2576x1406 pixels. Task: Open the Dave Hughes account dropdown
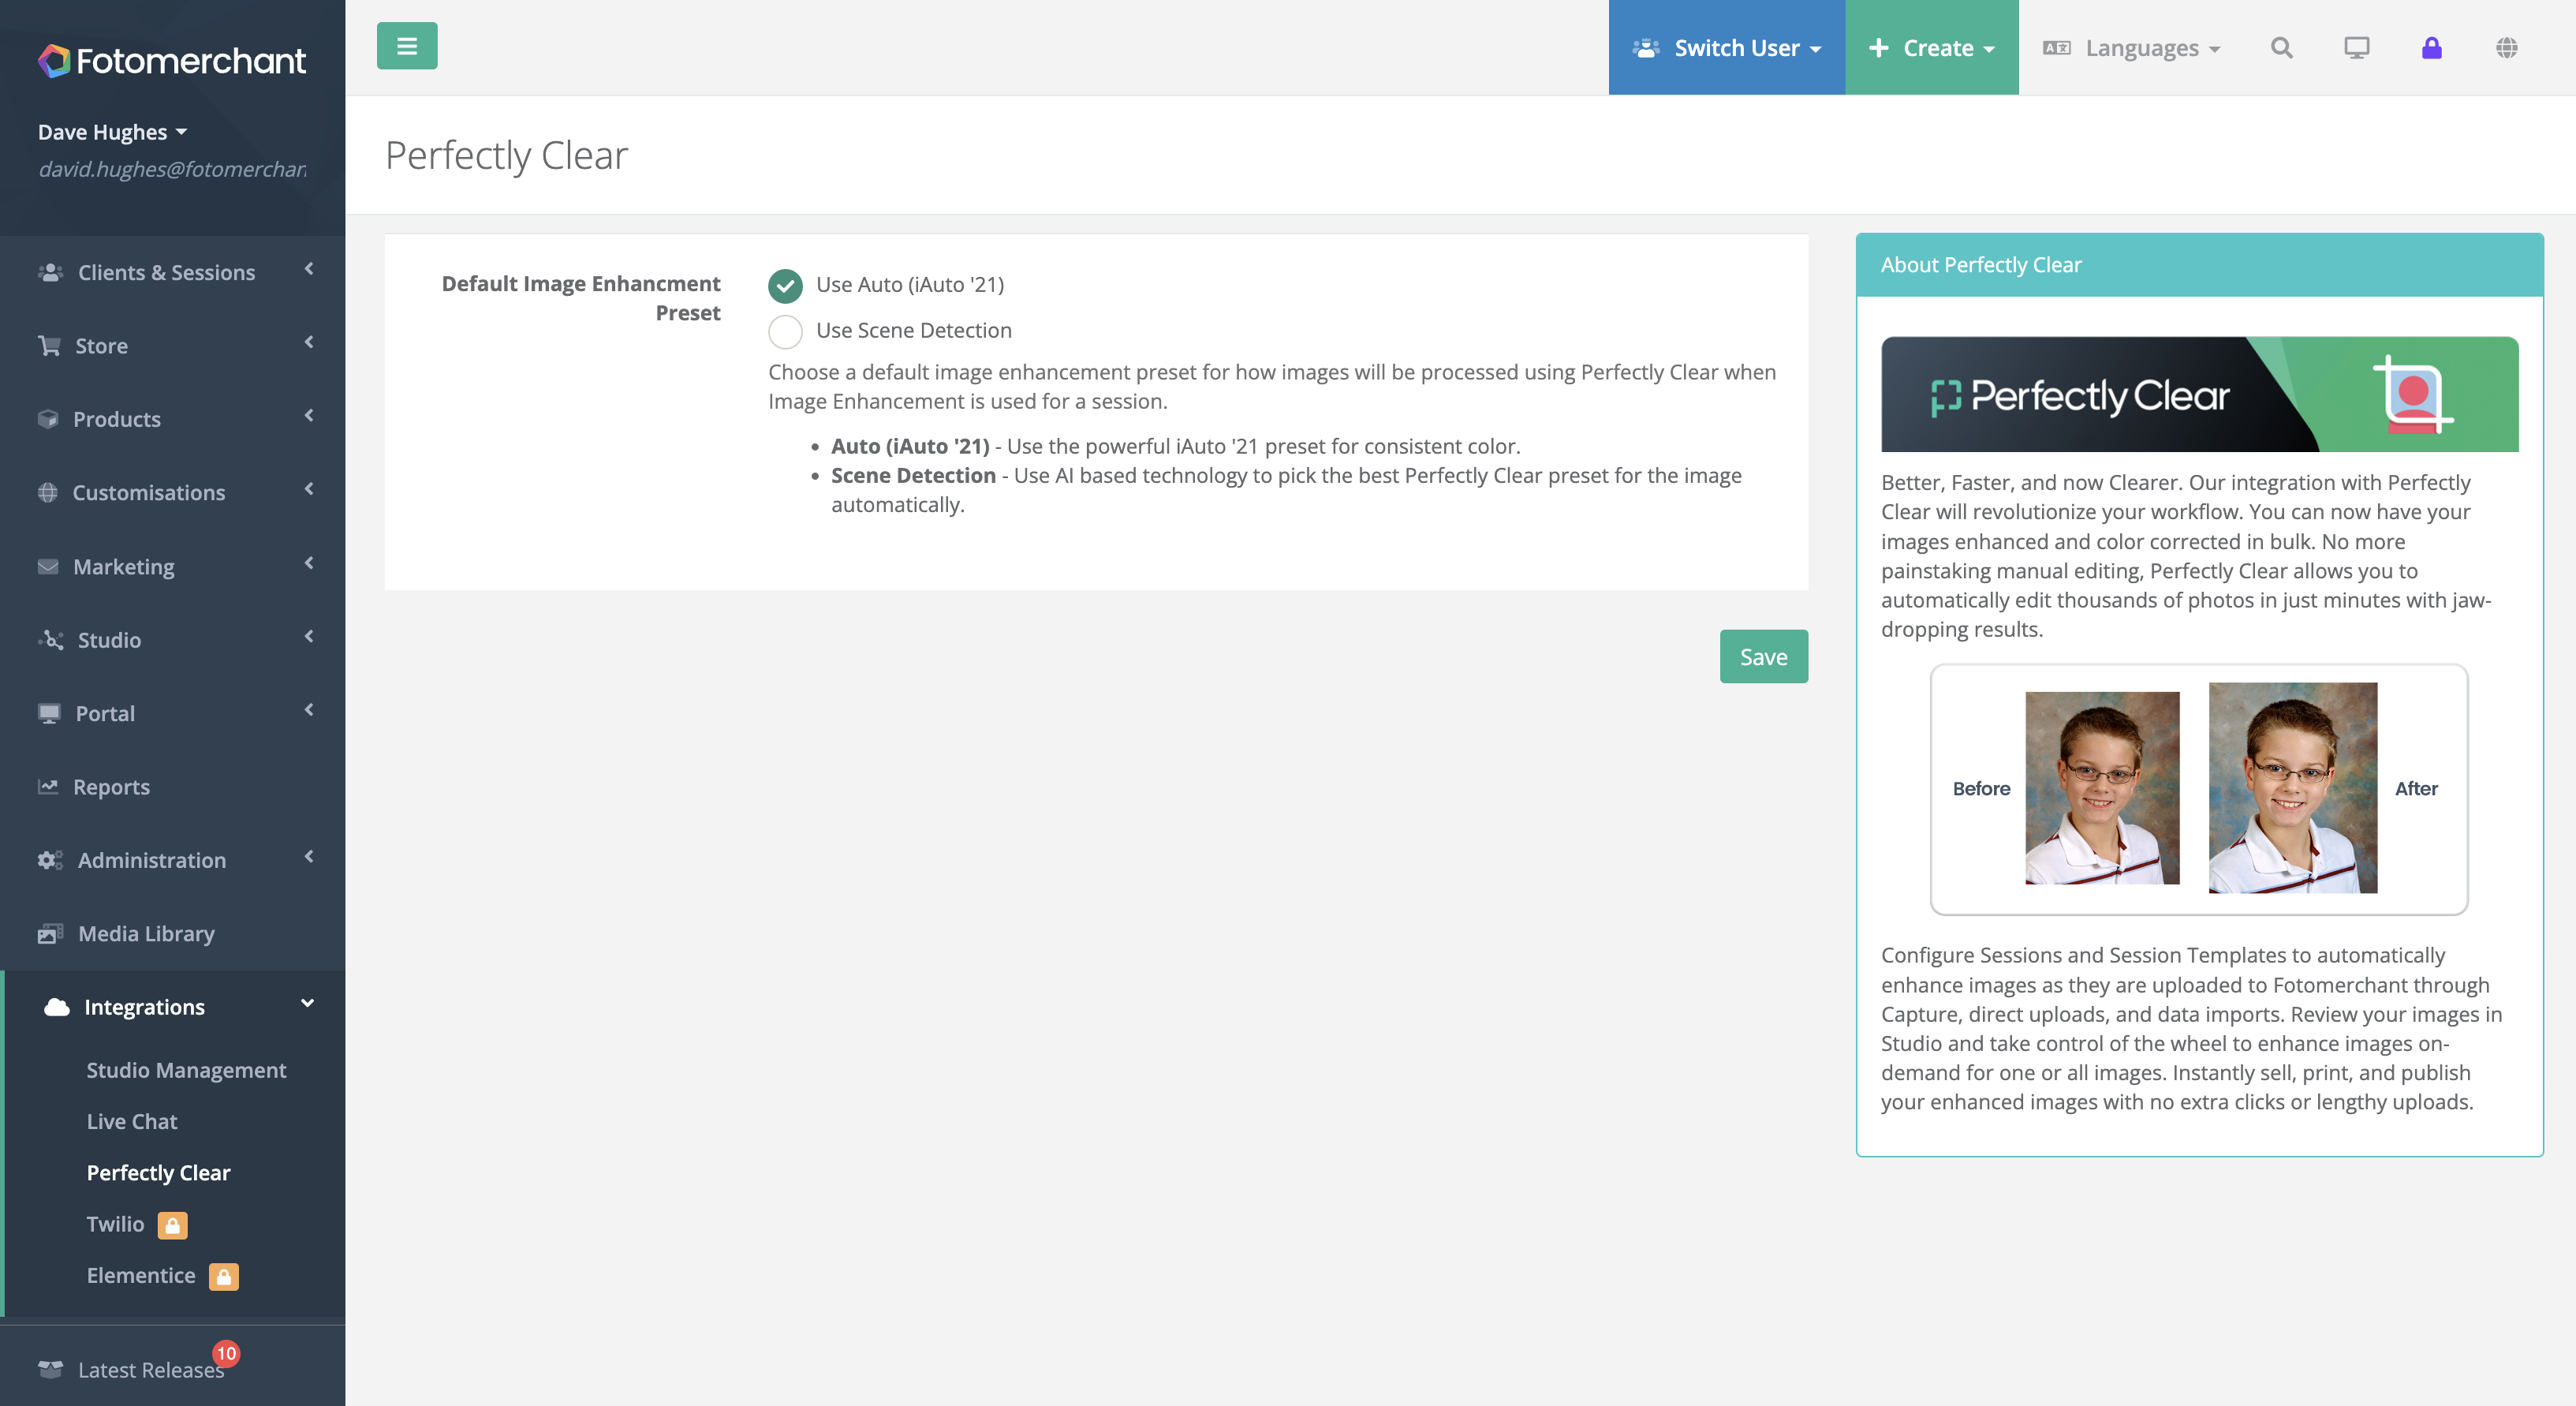[112, 132]
